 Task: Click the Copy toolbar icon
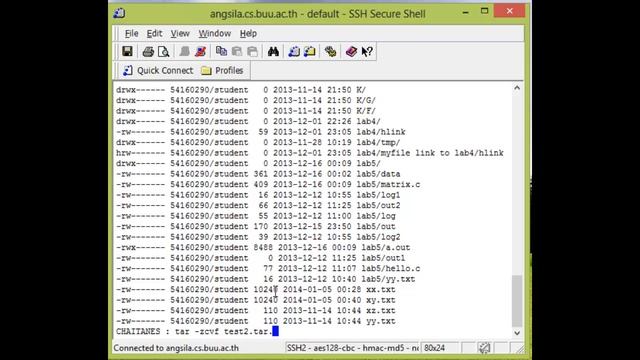click(x=221, y=51)
